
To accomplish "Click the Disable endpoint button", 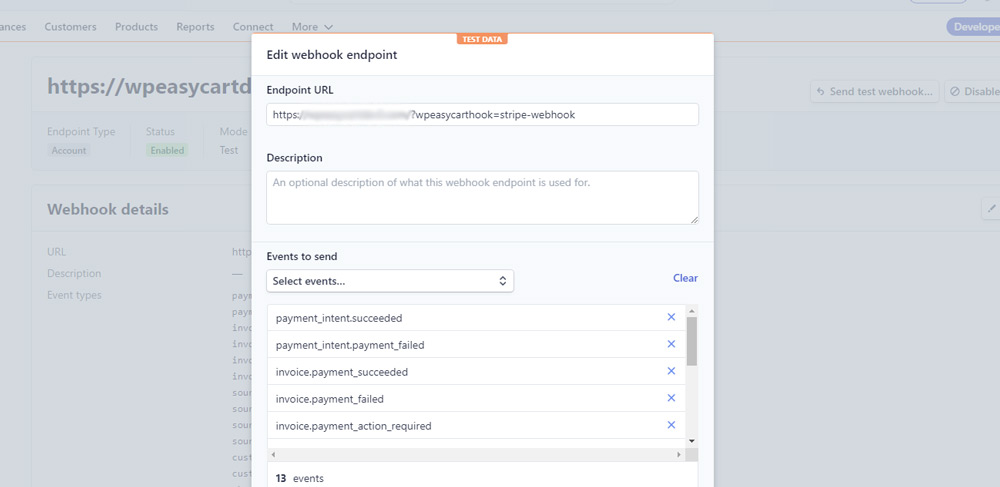I will coord(973,91).
